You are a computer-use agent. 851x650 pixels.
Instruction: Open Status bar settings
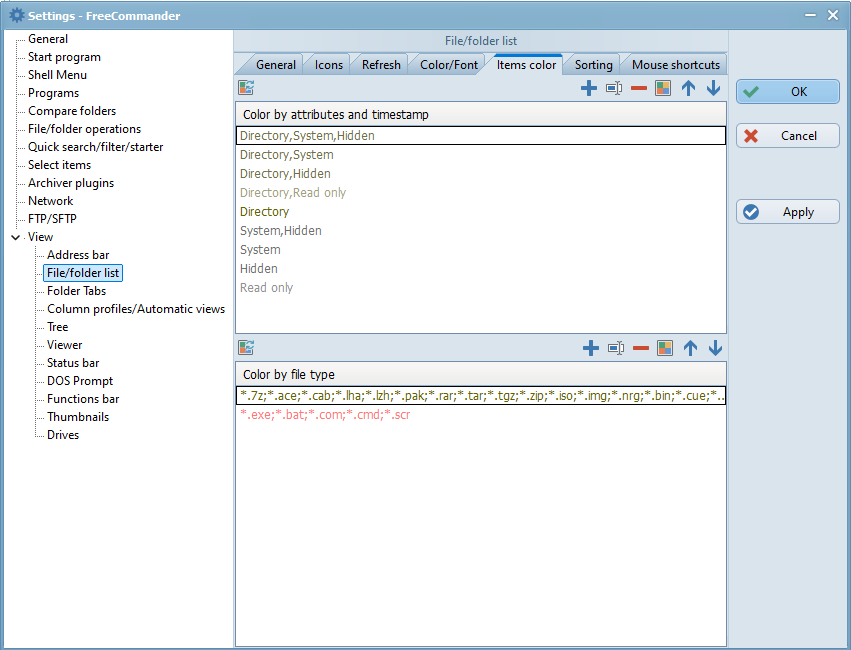click(73, 362)
